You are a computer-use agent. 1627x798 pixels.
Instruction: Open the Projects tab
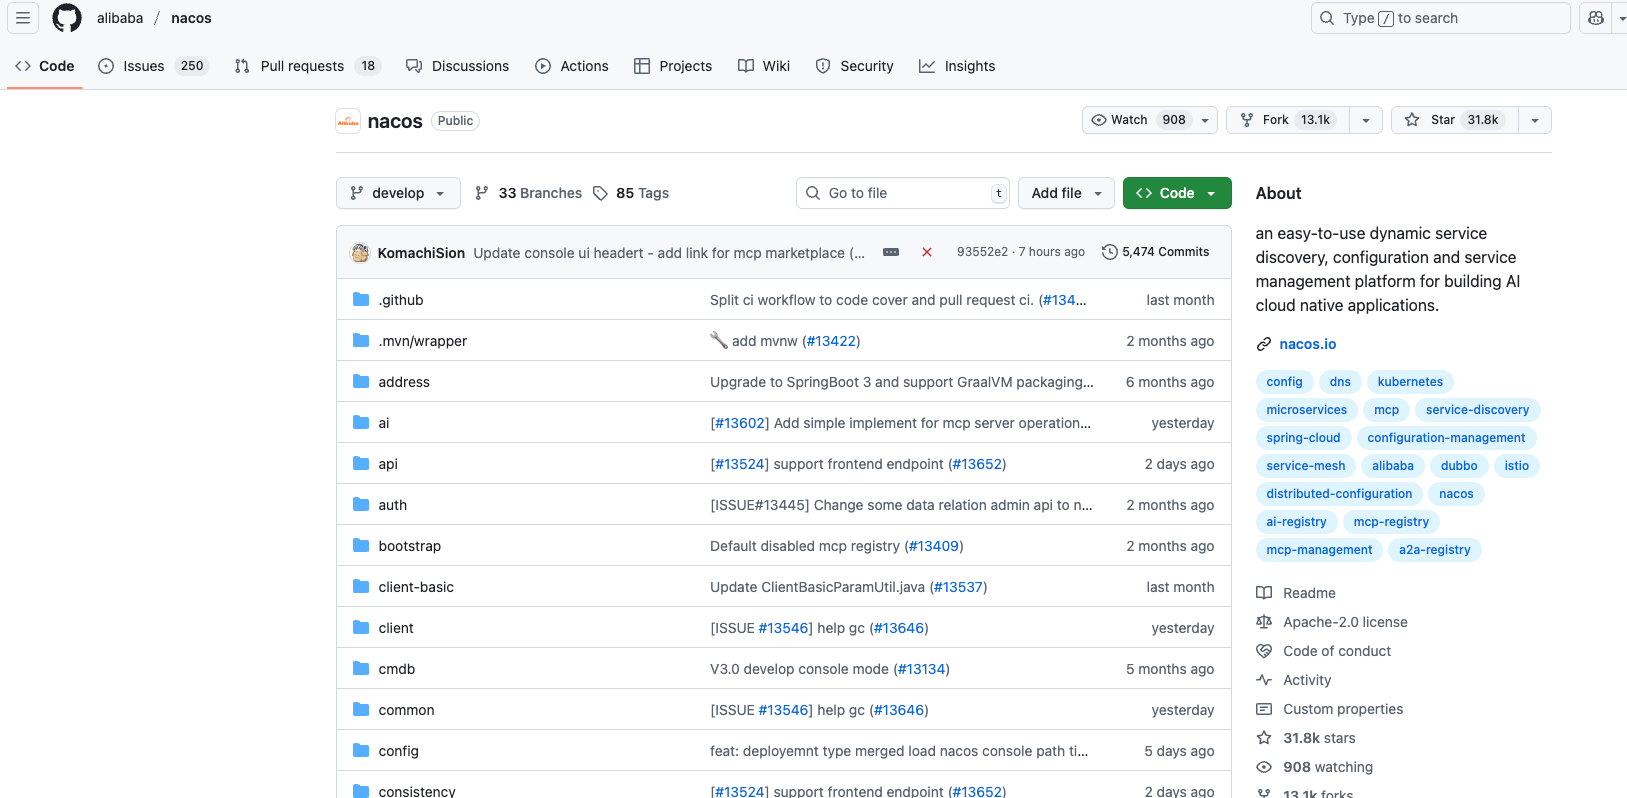(x=673, y=66)
